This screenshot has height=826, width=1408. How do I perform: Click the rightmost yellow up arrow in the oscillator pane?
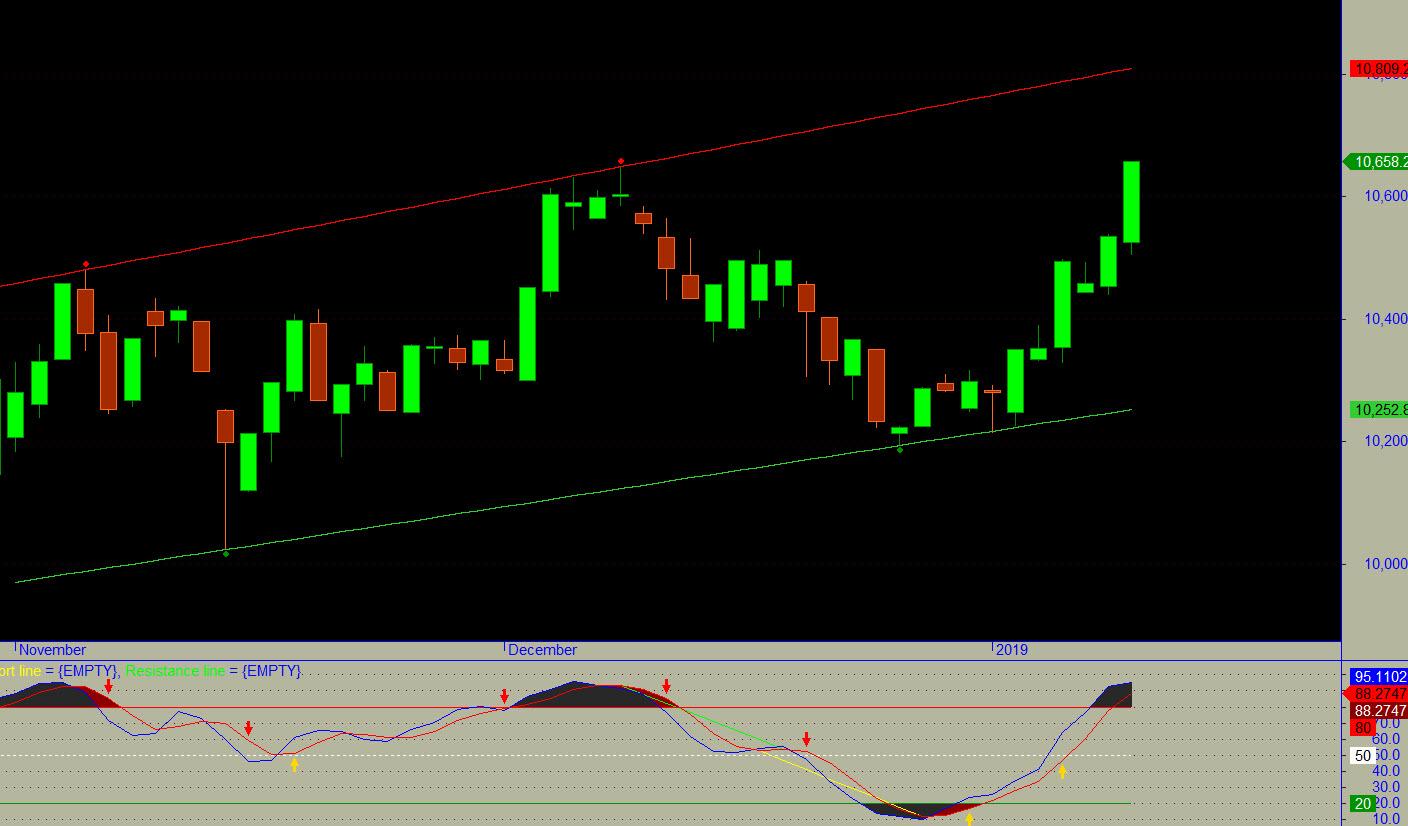pyautogui.click(x=1062, y=772)
